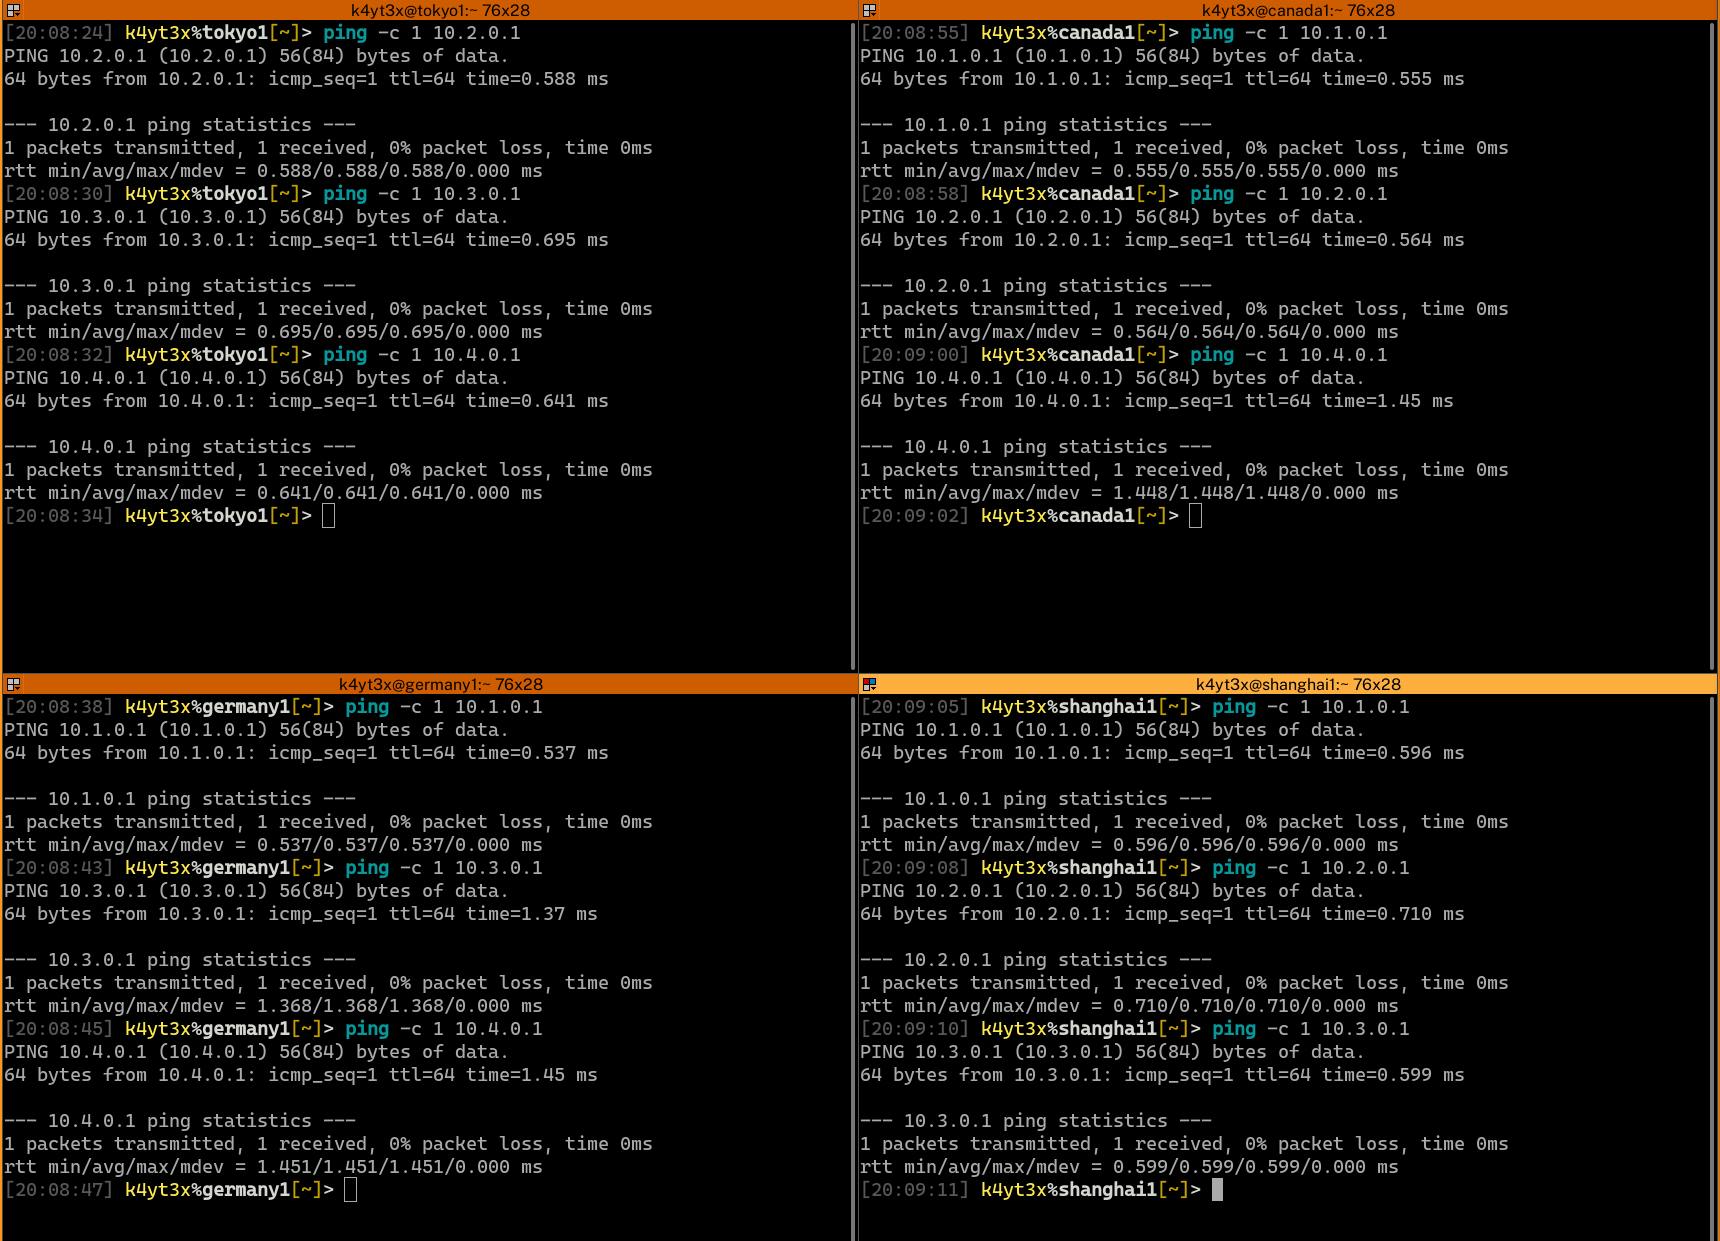Open the grouping menu icon in shanghai1 titlebar
The image size is (1720, 1241).
coord(869,684)
